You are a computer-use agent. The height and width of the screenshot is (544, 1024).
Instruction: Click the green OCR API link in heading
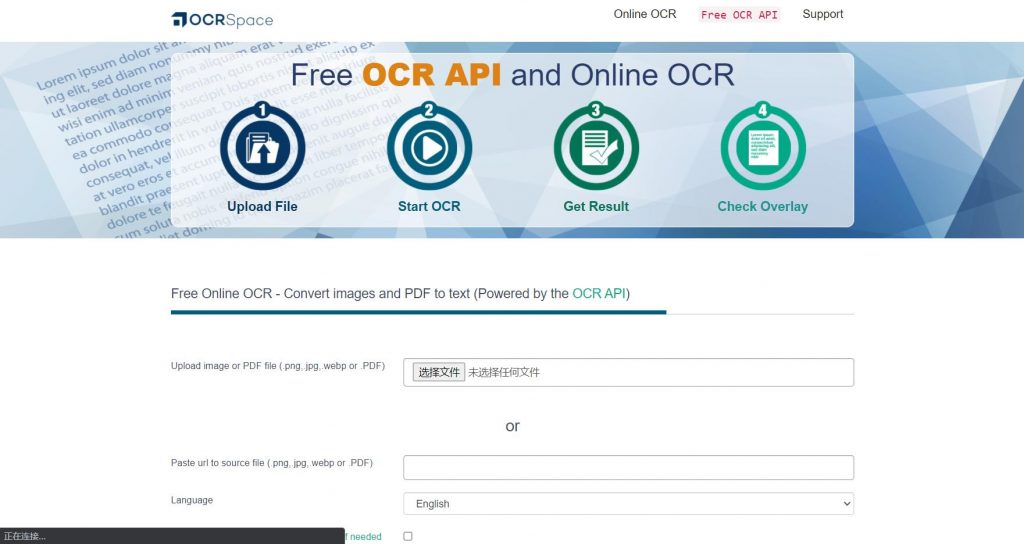(598, 294)
